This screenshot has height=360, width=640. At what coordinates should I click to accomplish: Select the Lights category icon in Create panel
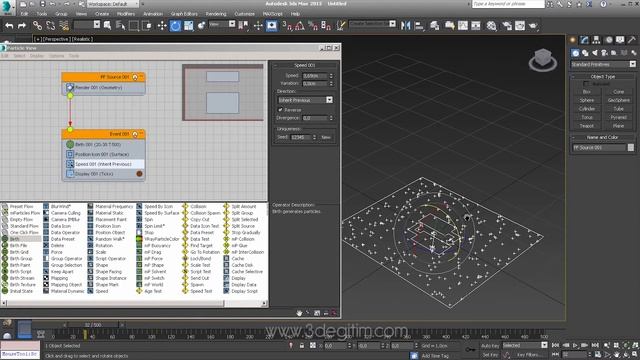[x=595, y=53]
